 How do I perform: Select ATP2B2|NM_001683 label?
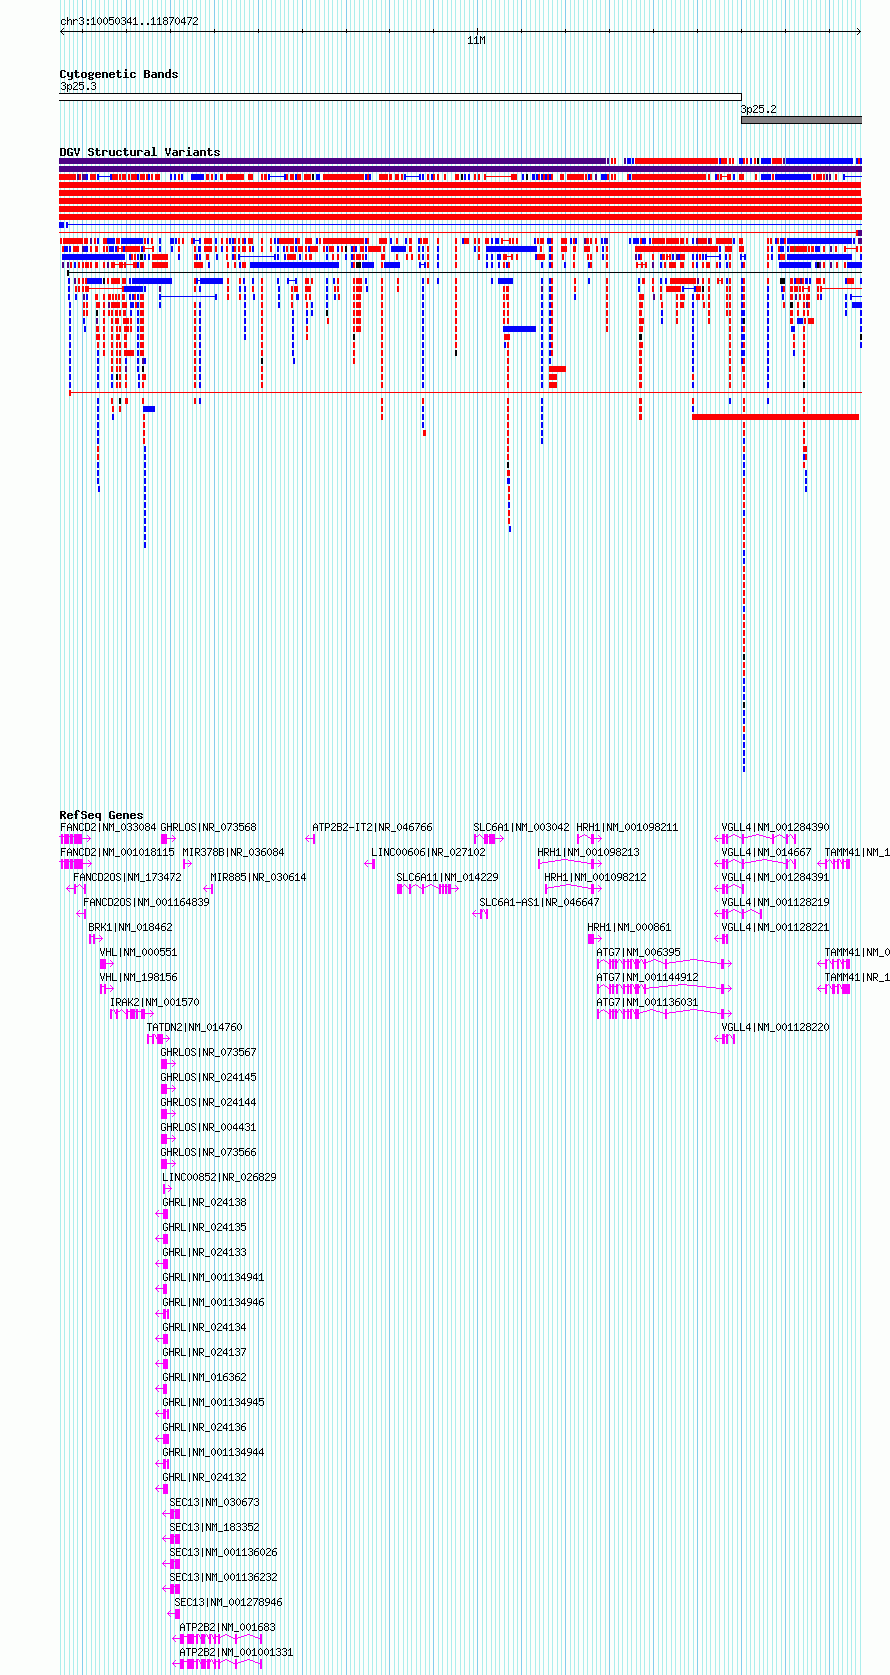click(228, 1627)
